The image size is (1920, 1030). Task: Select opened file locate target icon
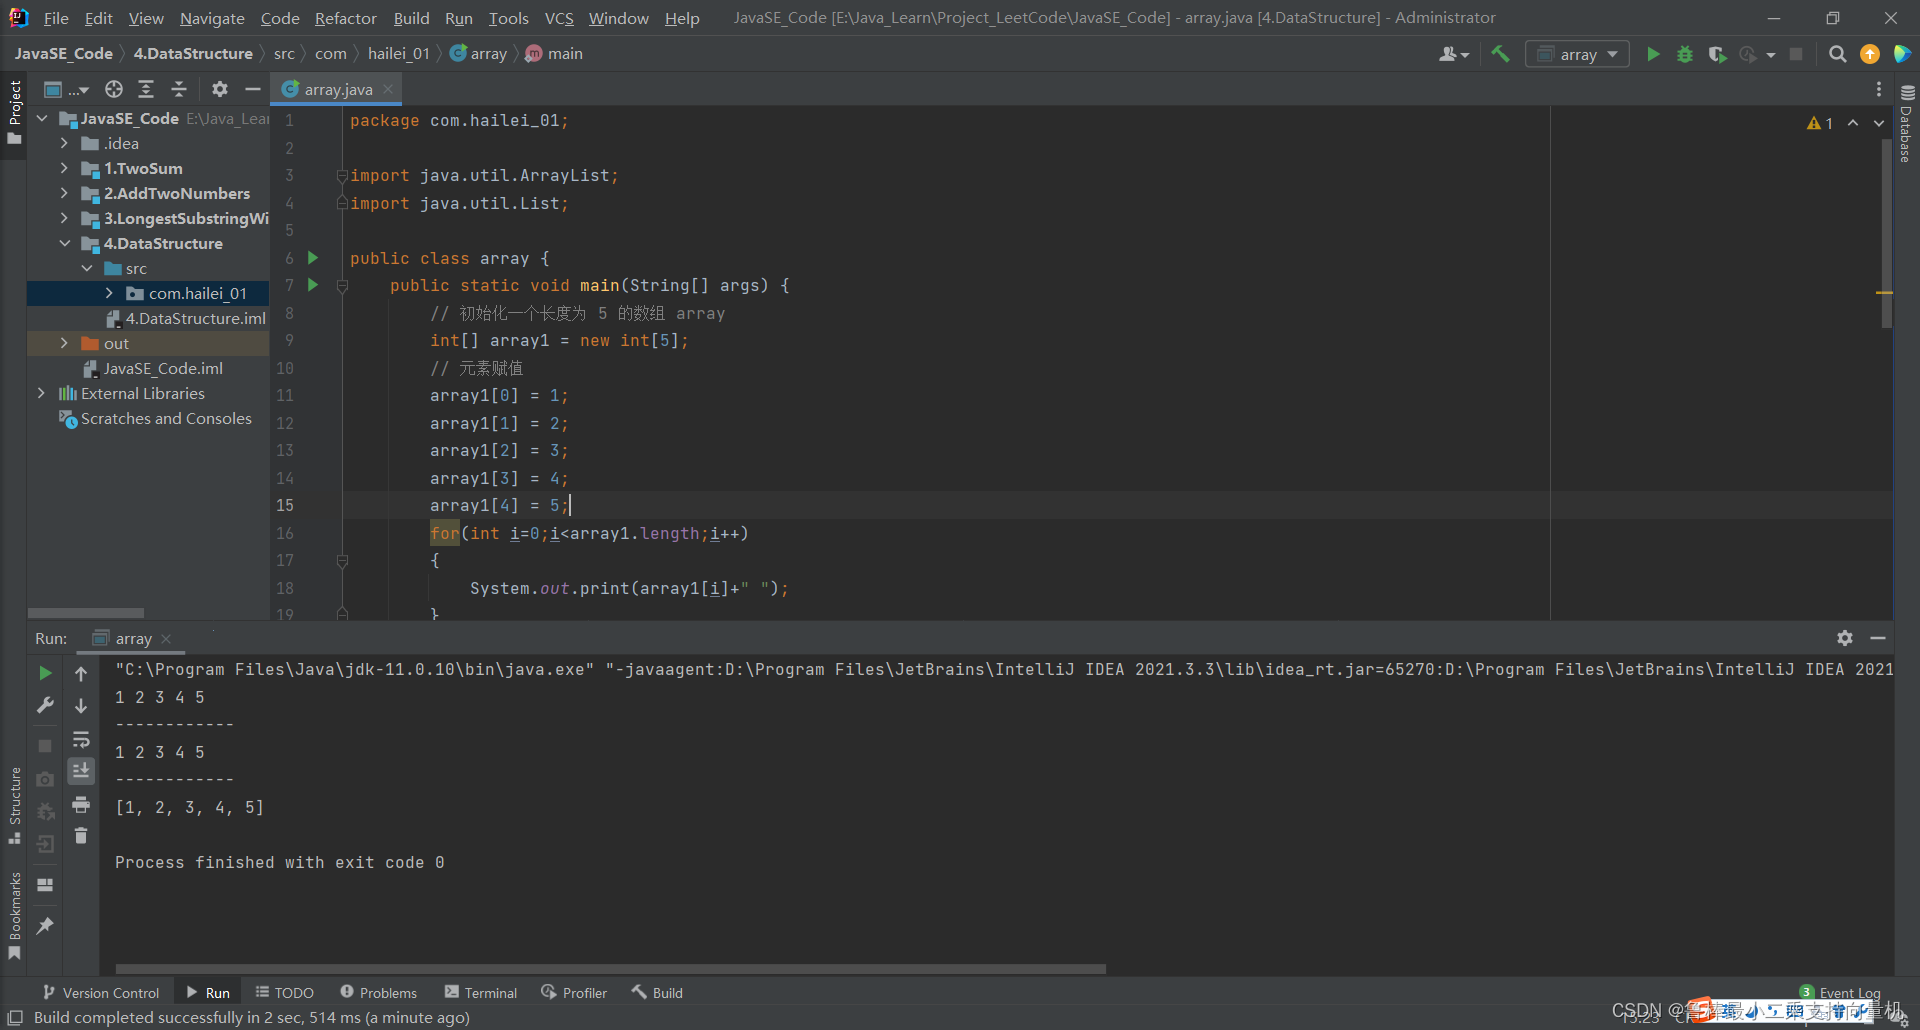click(114, 89)
